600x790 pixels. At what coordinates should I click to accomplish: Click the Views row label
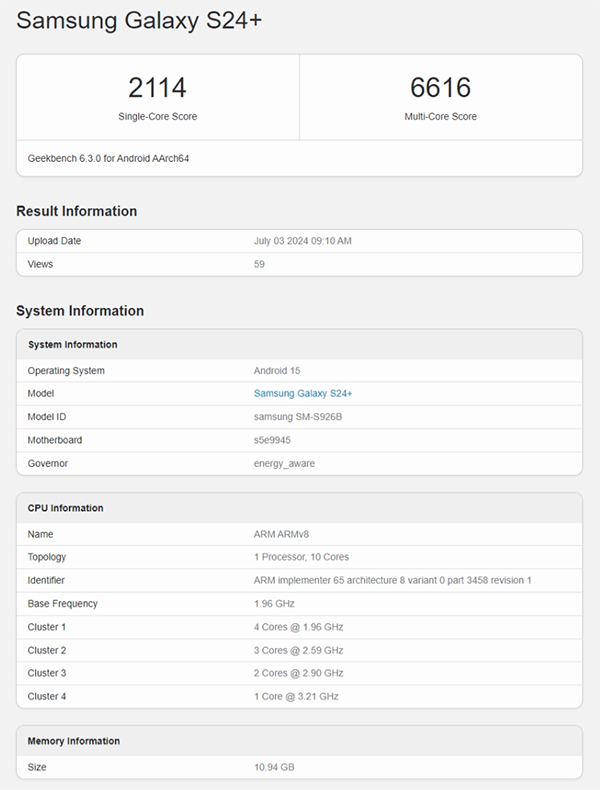[40, 264]
